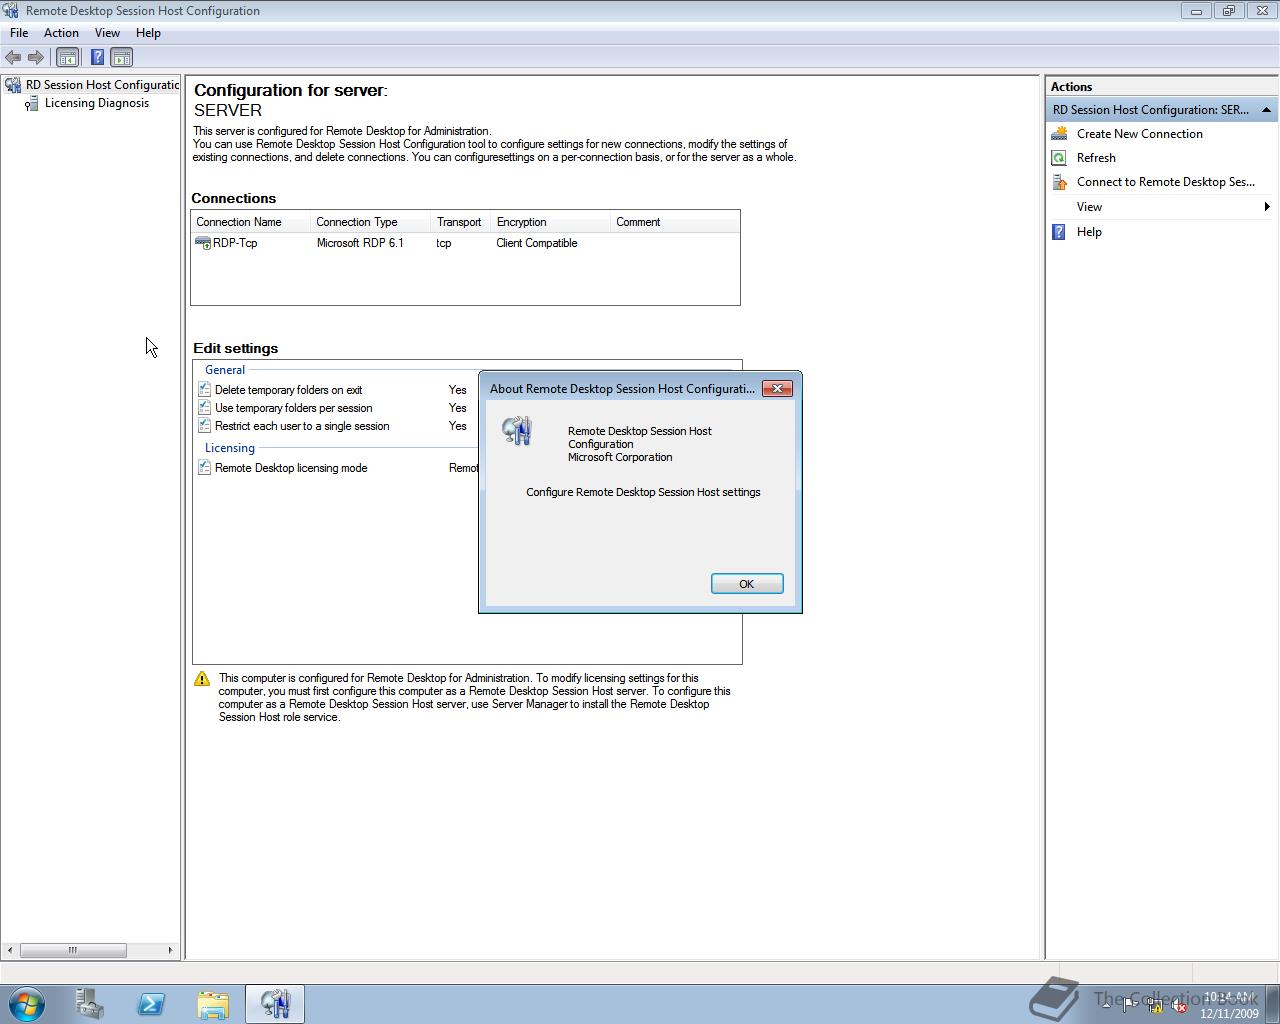Screen dimensions: 1280x1024
Task: Click the tree pane horizontal scrollbar thumb
Action: pyautogui.click(x=73, y=950)
